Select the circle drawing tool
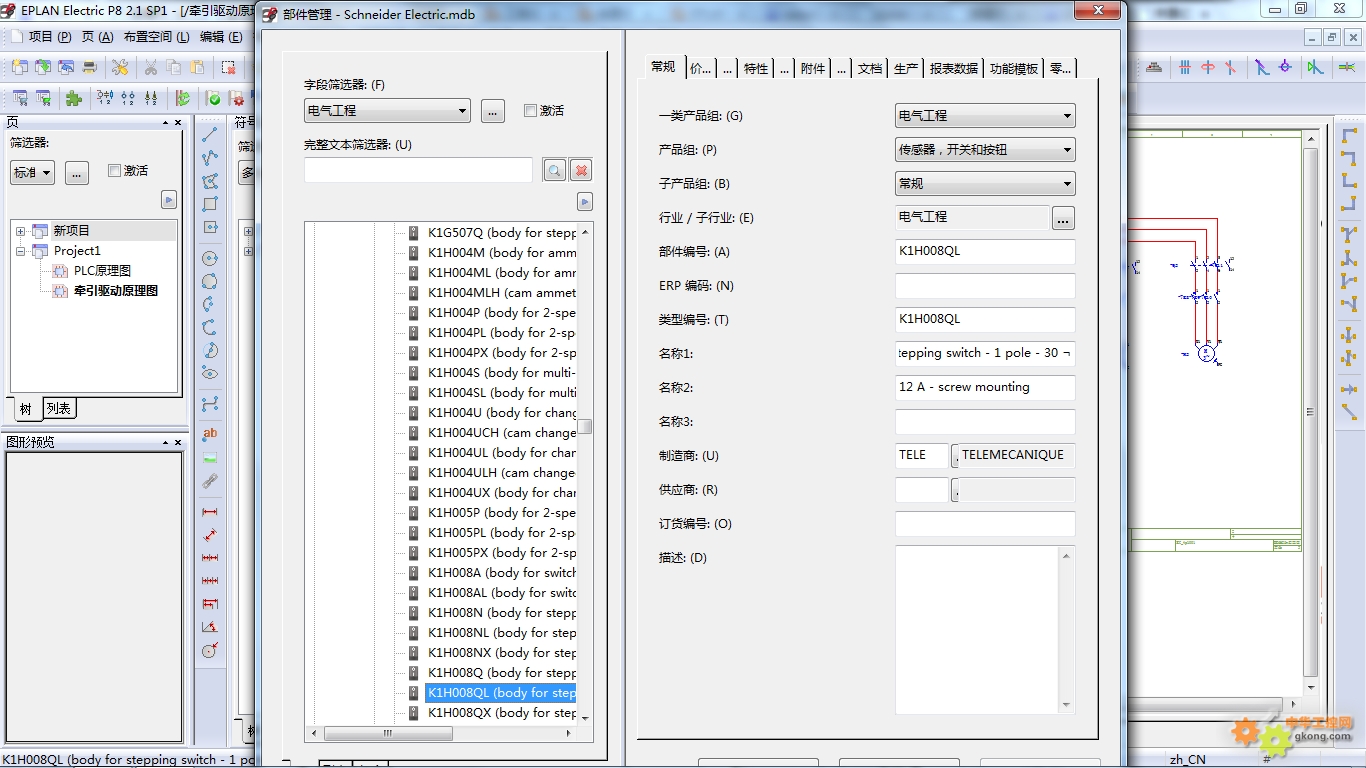The image size is (1366, 768). click(210, 257)
